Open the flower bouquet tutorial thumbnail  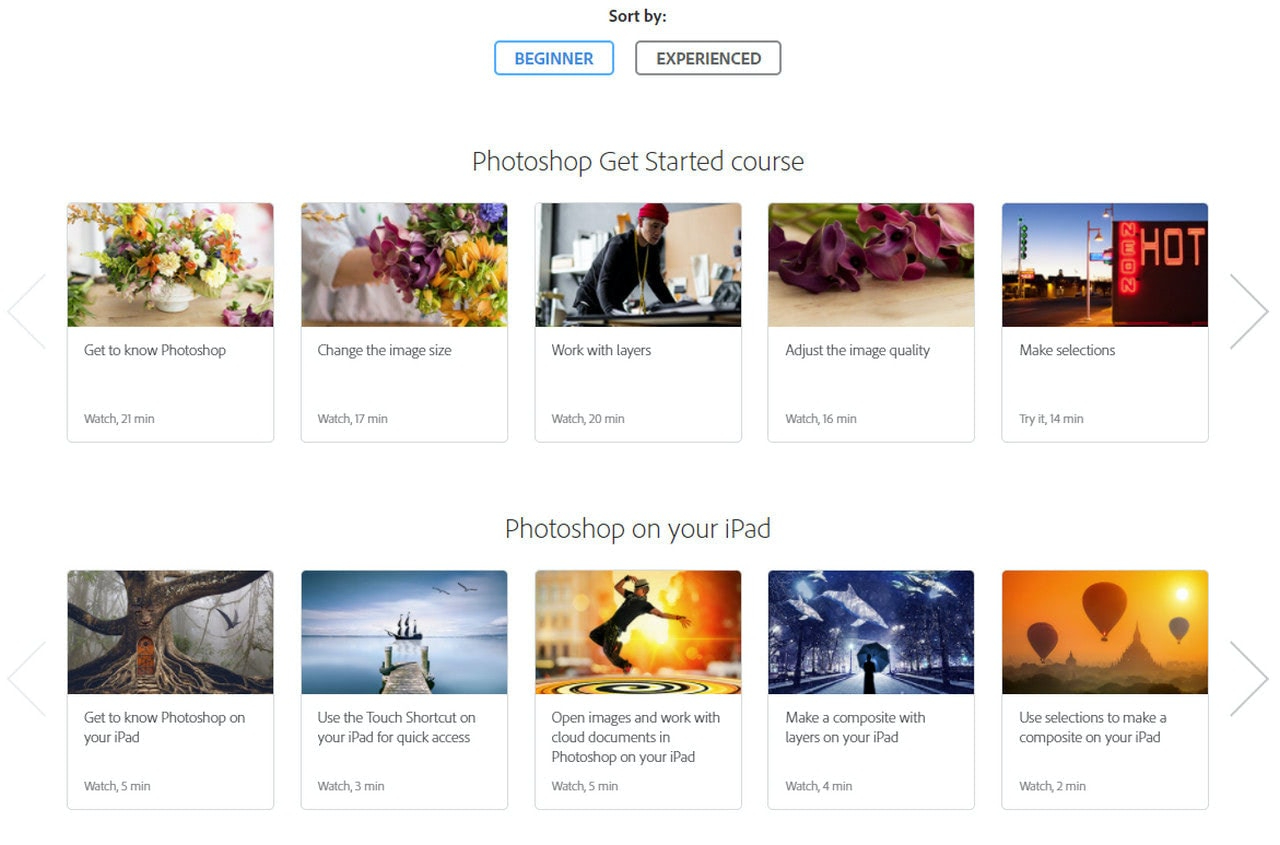(170, 265)
